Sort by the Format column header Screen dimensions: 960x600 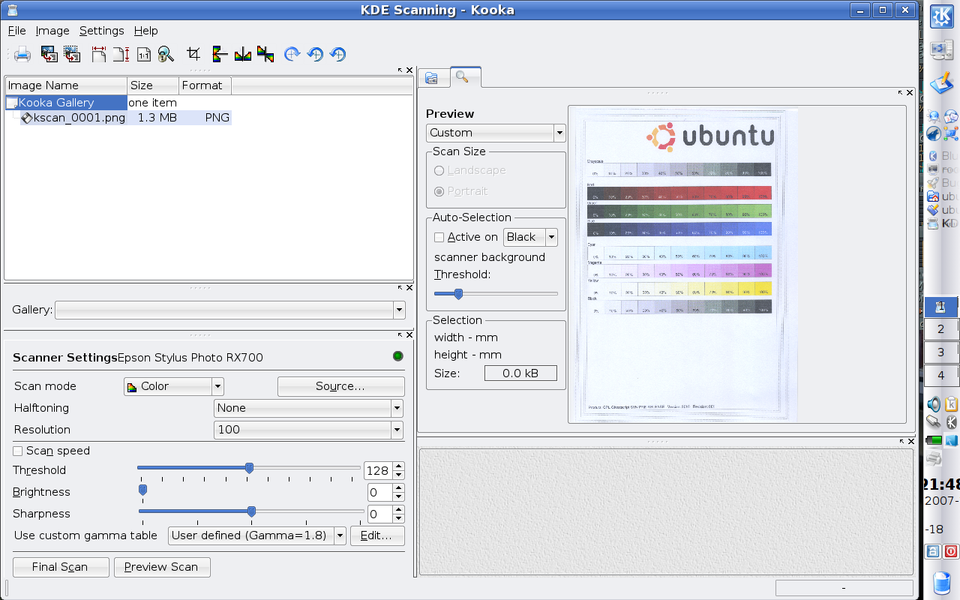coord(205,85)
